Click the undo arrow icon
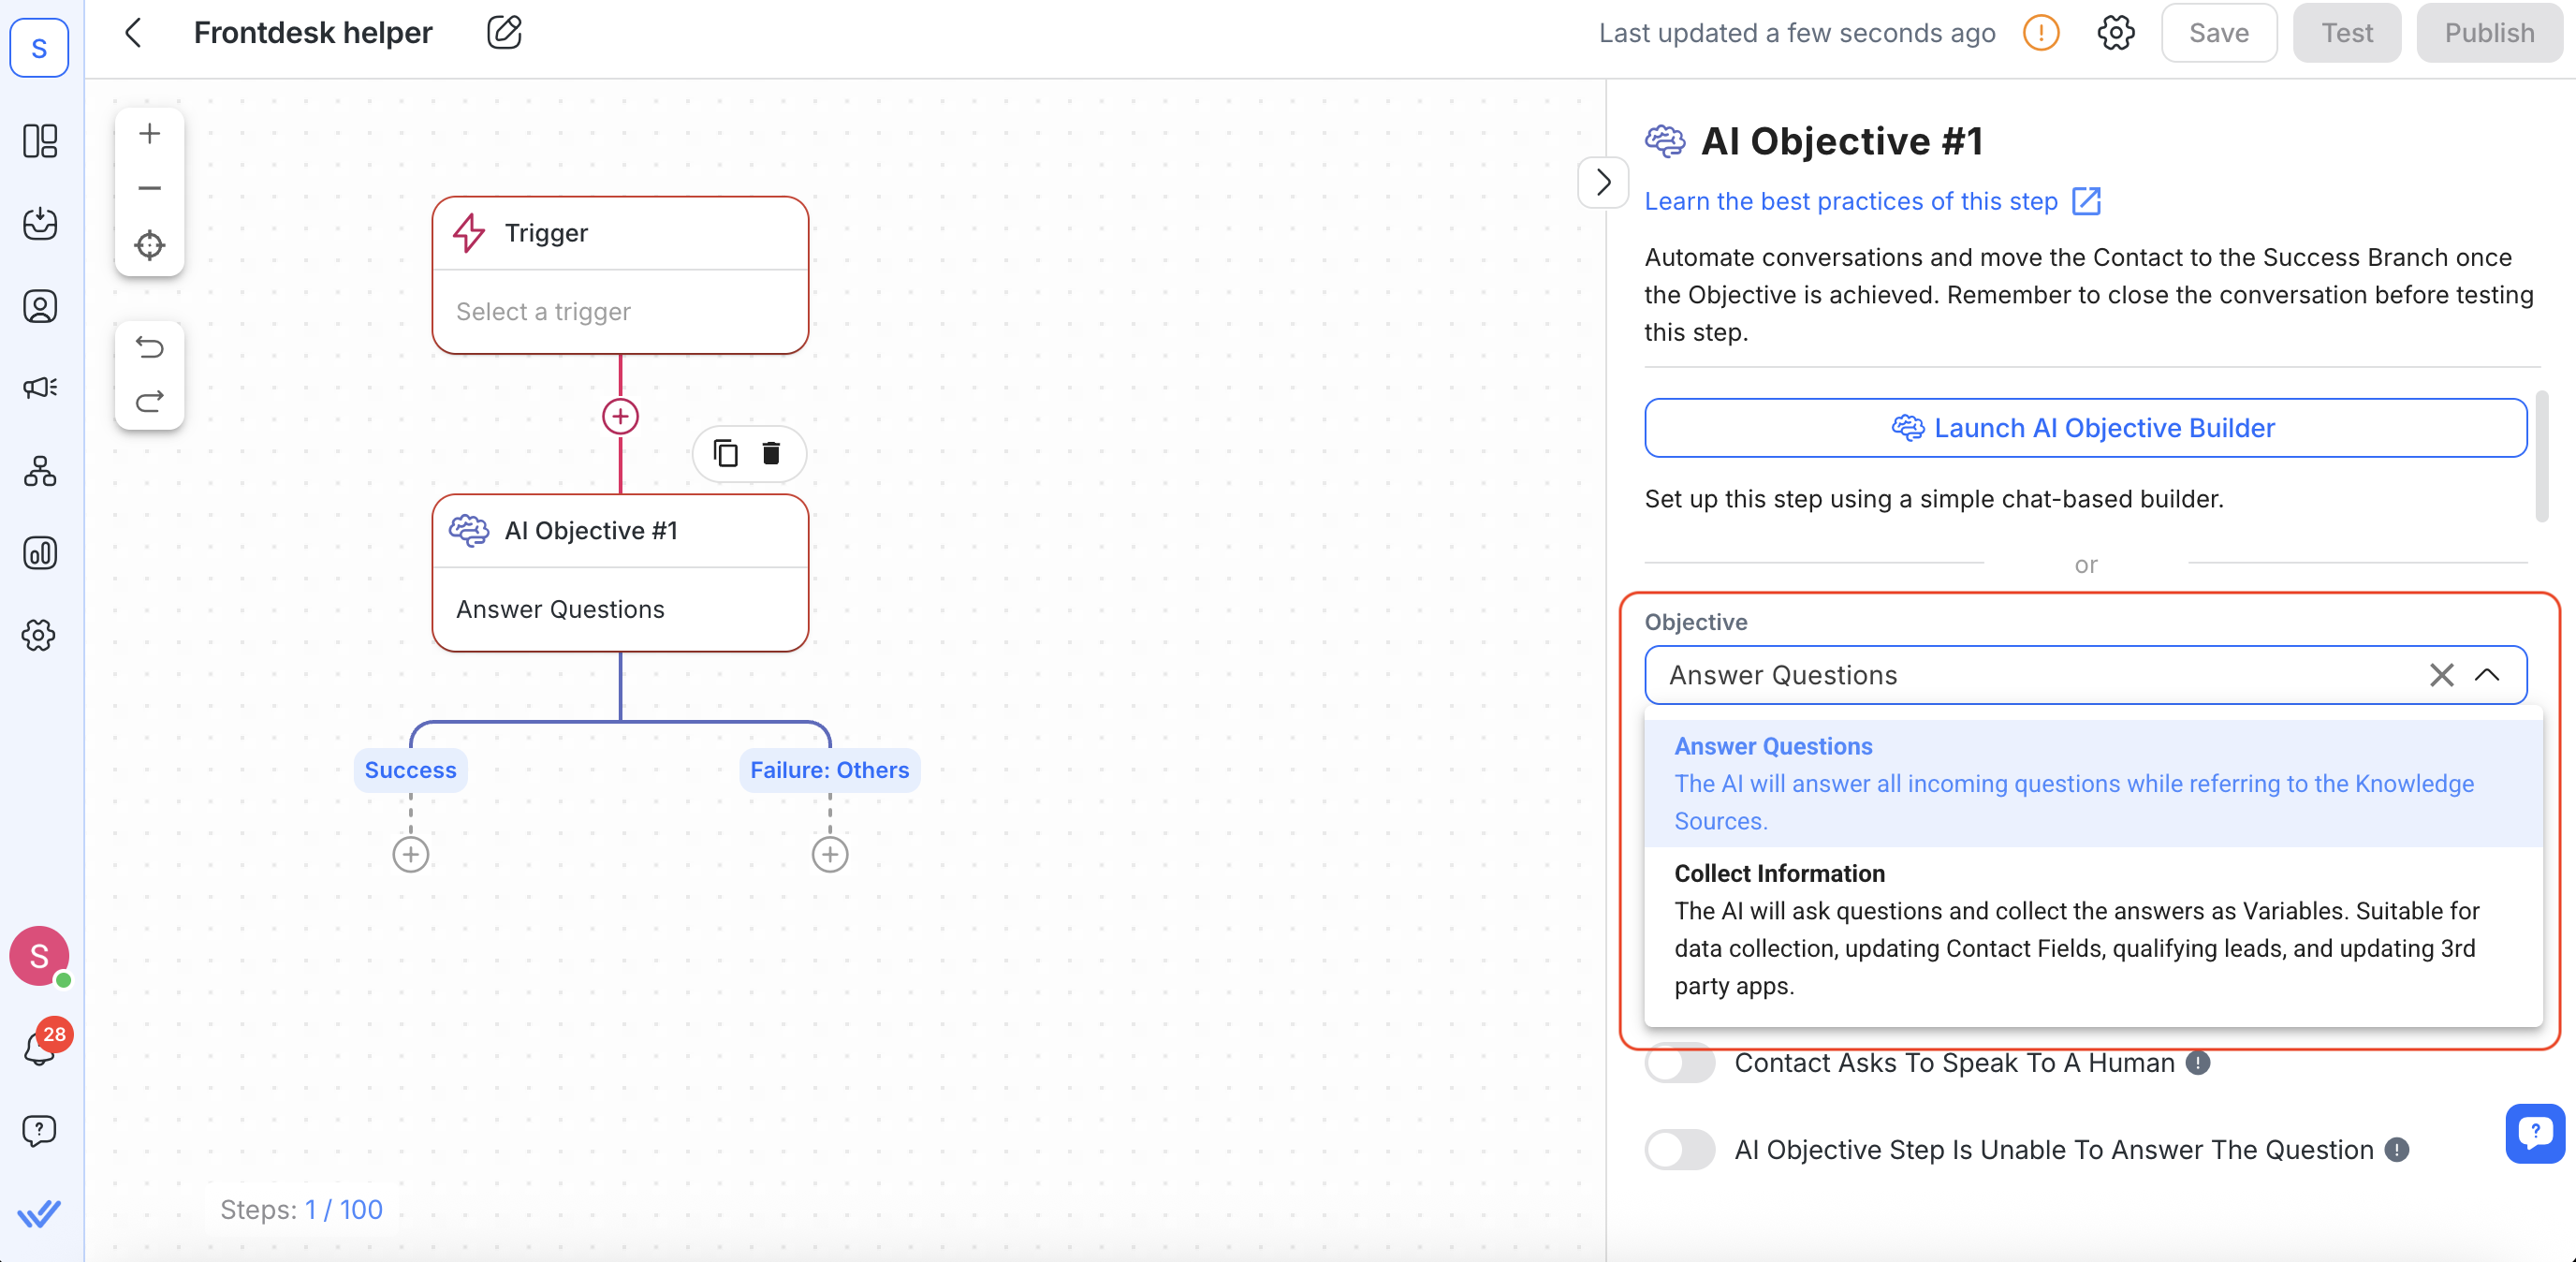2576x1262 pixels. (149, 347)
